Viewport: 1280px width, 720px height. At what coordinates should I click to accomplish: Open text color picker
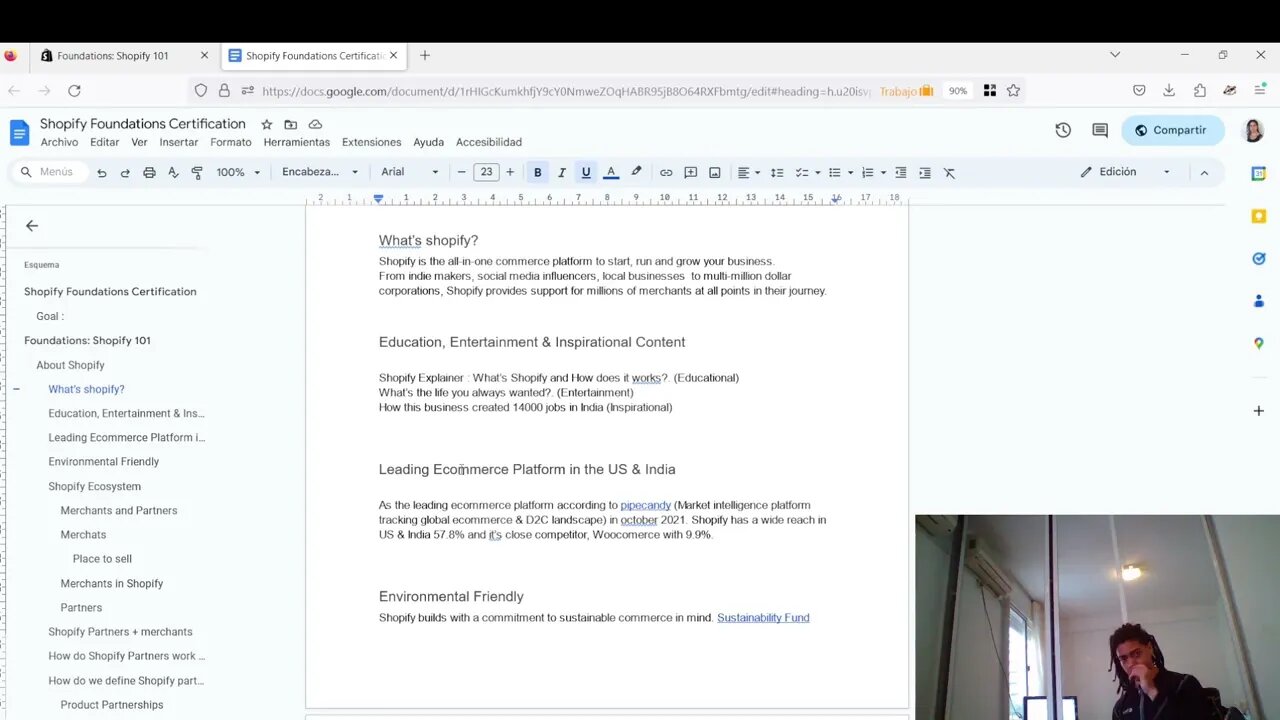611,172
